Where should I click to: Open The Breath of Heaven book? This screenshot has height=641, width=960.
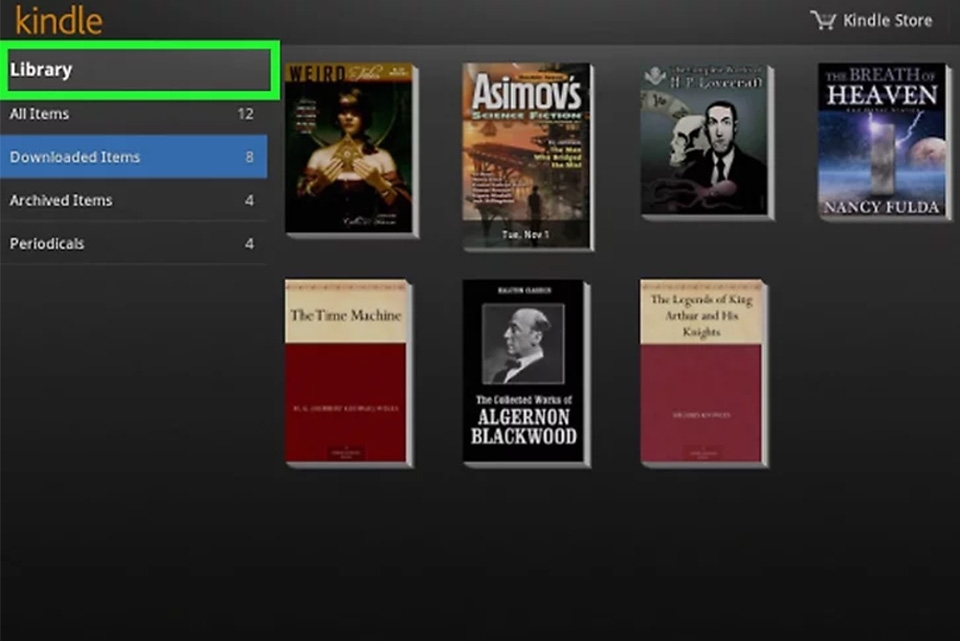tap(884, 141)
